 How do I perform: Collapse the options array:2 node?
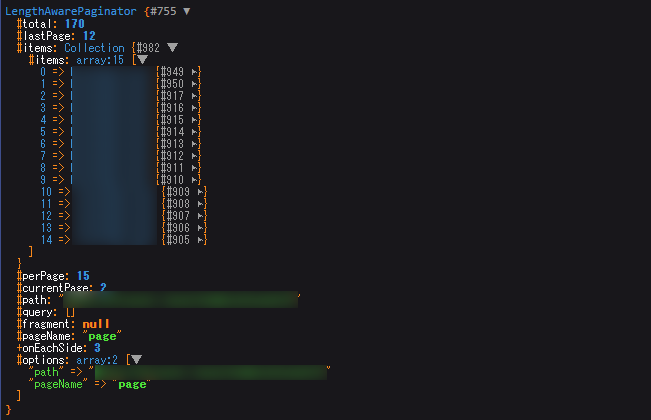(136, 360)
